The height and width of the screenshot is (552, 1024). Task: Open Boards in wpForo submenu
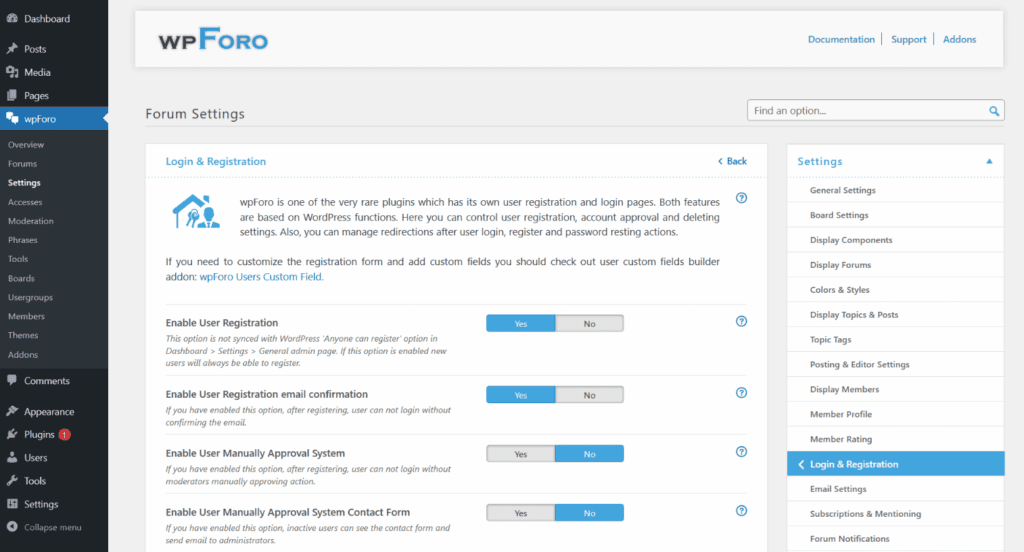point(21,278)
